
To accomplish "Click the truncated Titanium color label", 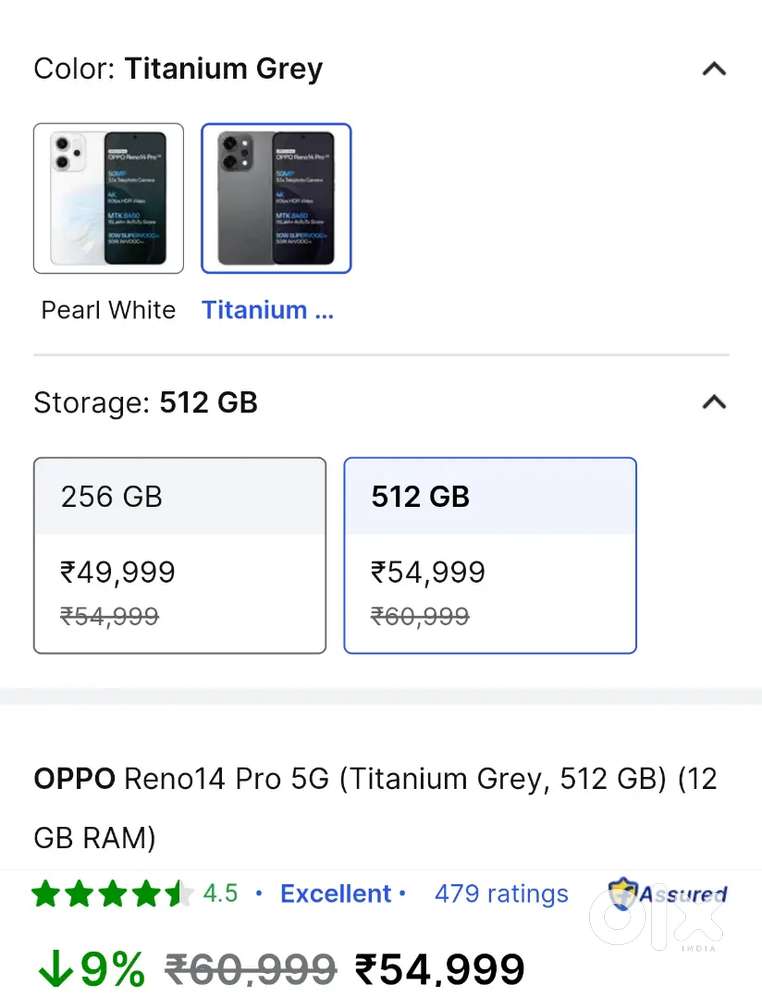I will click(x=267, y=310).
